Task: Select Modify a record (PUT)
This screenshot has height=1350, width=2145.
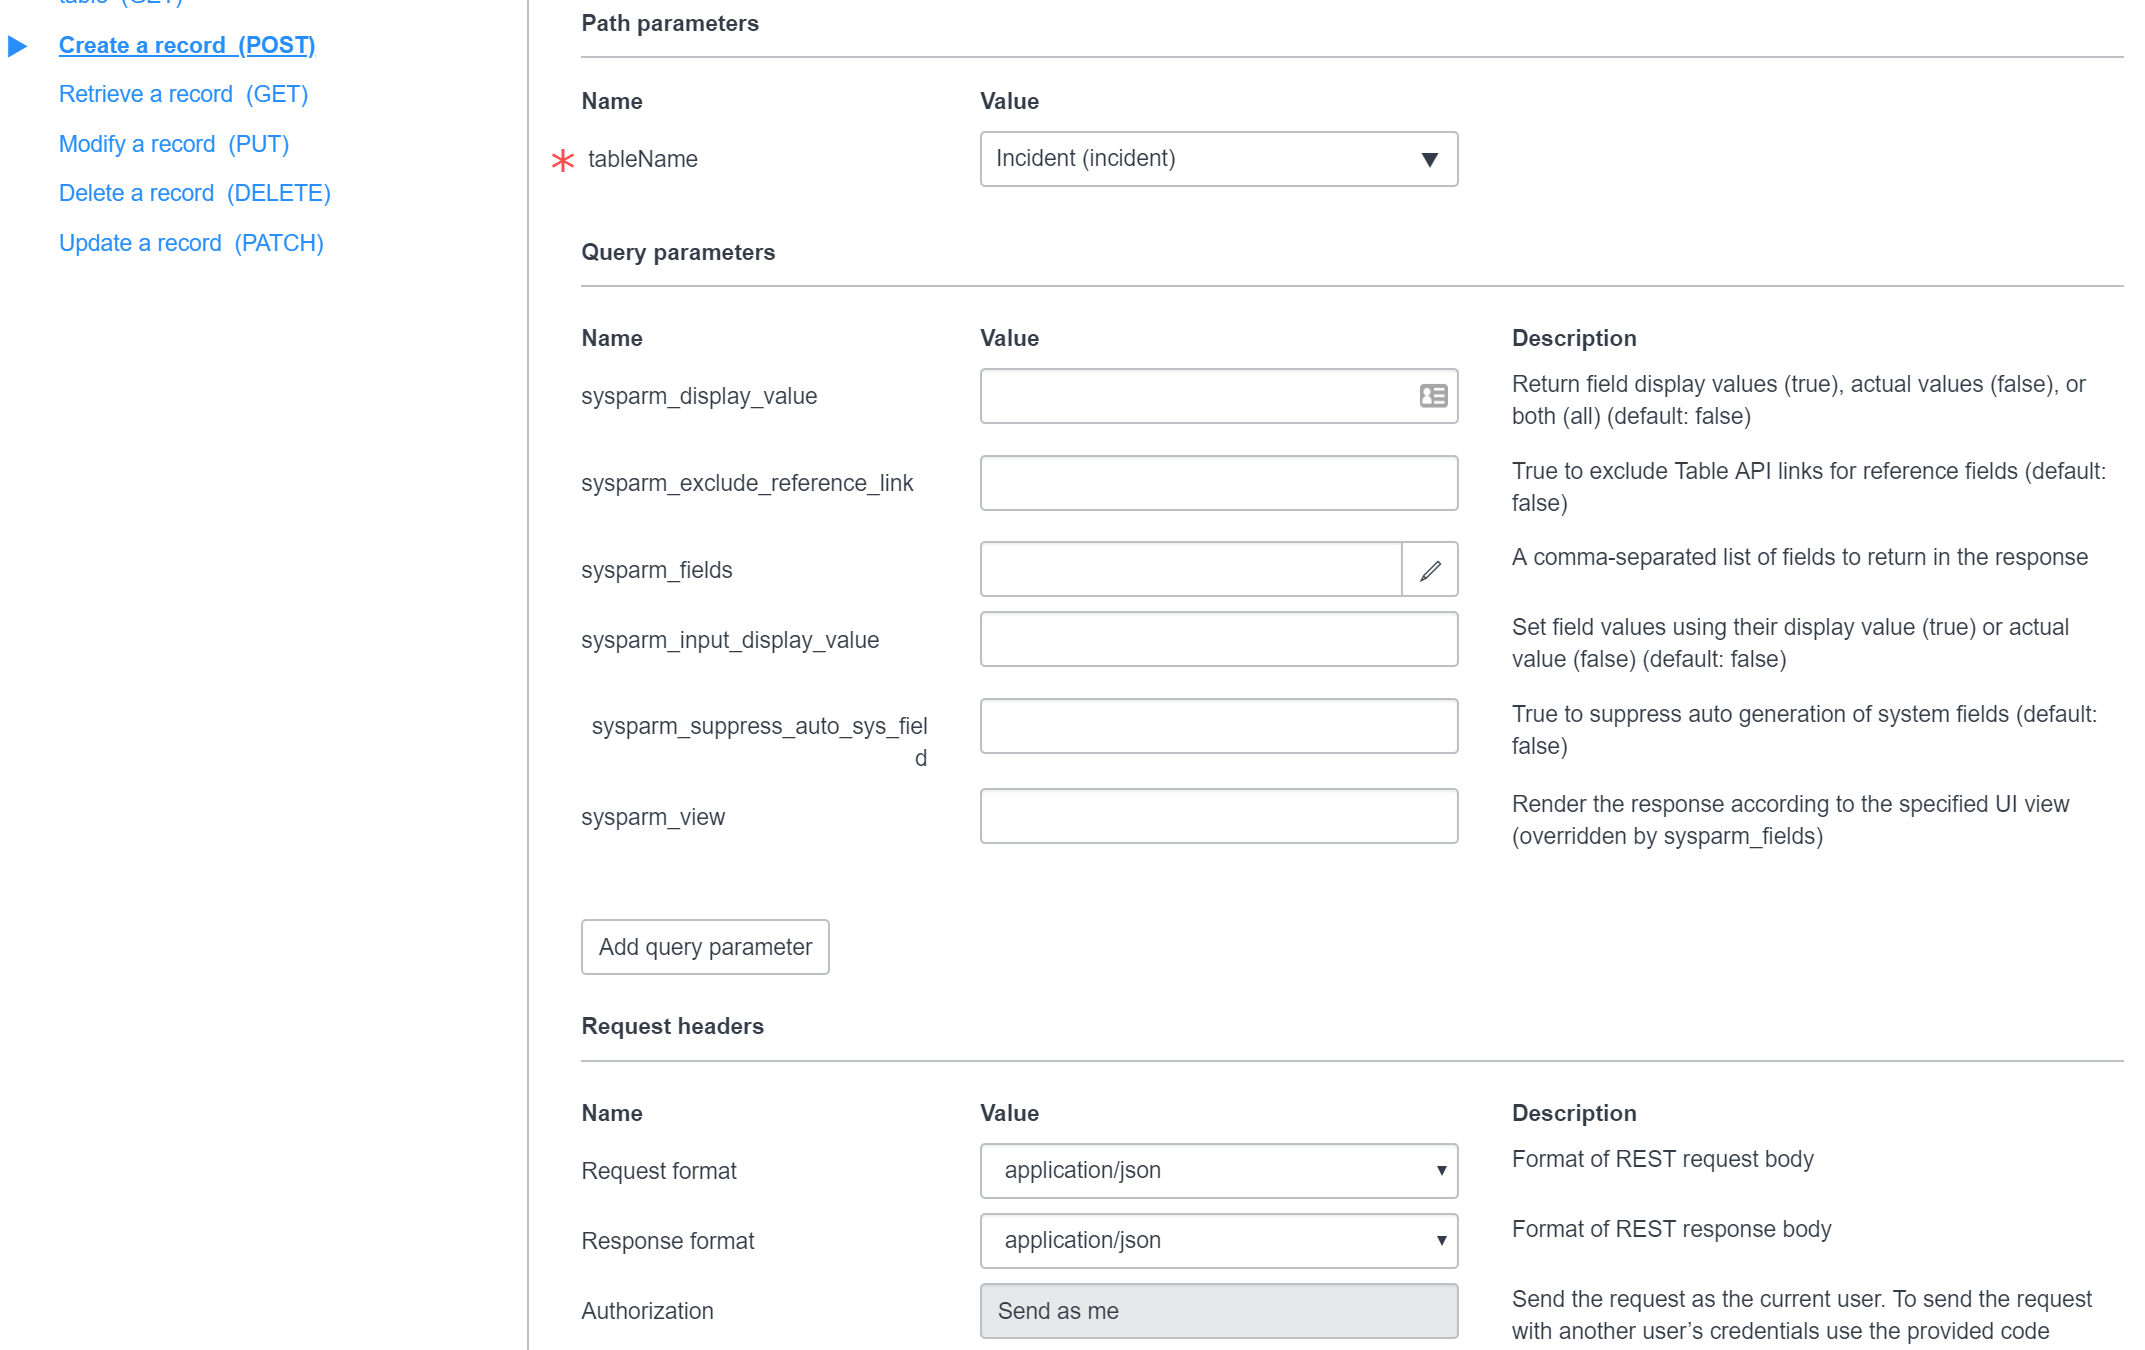Action: pos(174,144)
